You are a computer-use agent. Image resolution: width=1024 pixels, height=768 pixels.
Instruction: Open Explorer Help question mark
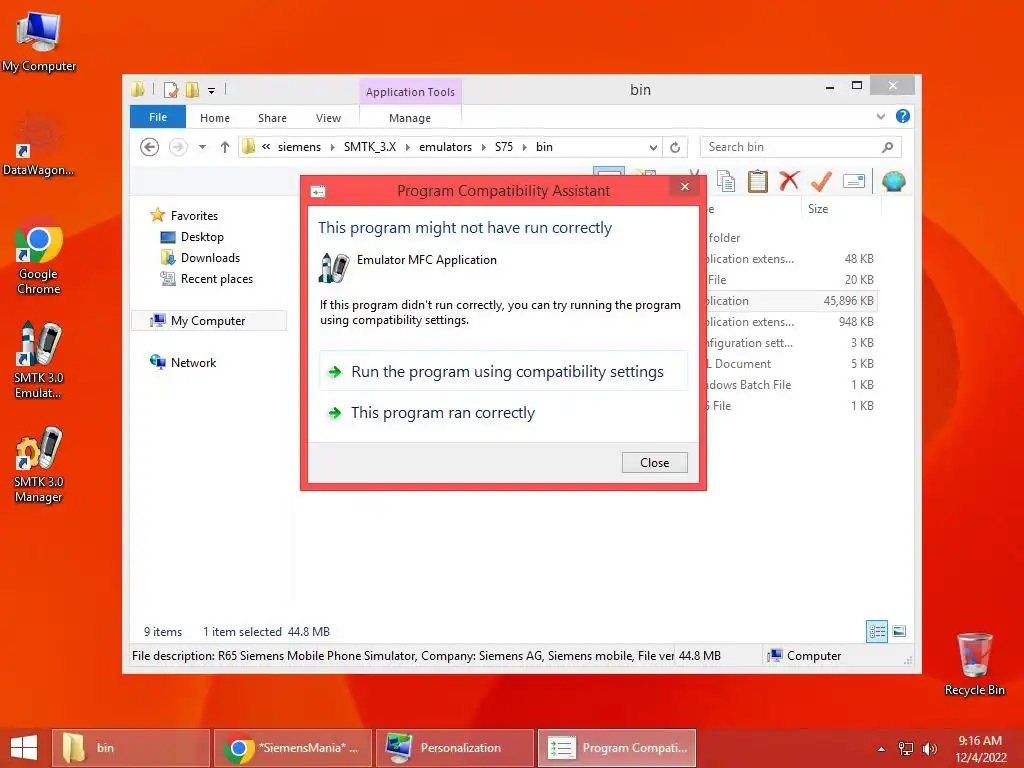pos(903,116)
